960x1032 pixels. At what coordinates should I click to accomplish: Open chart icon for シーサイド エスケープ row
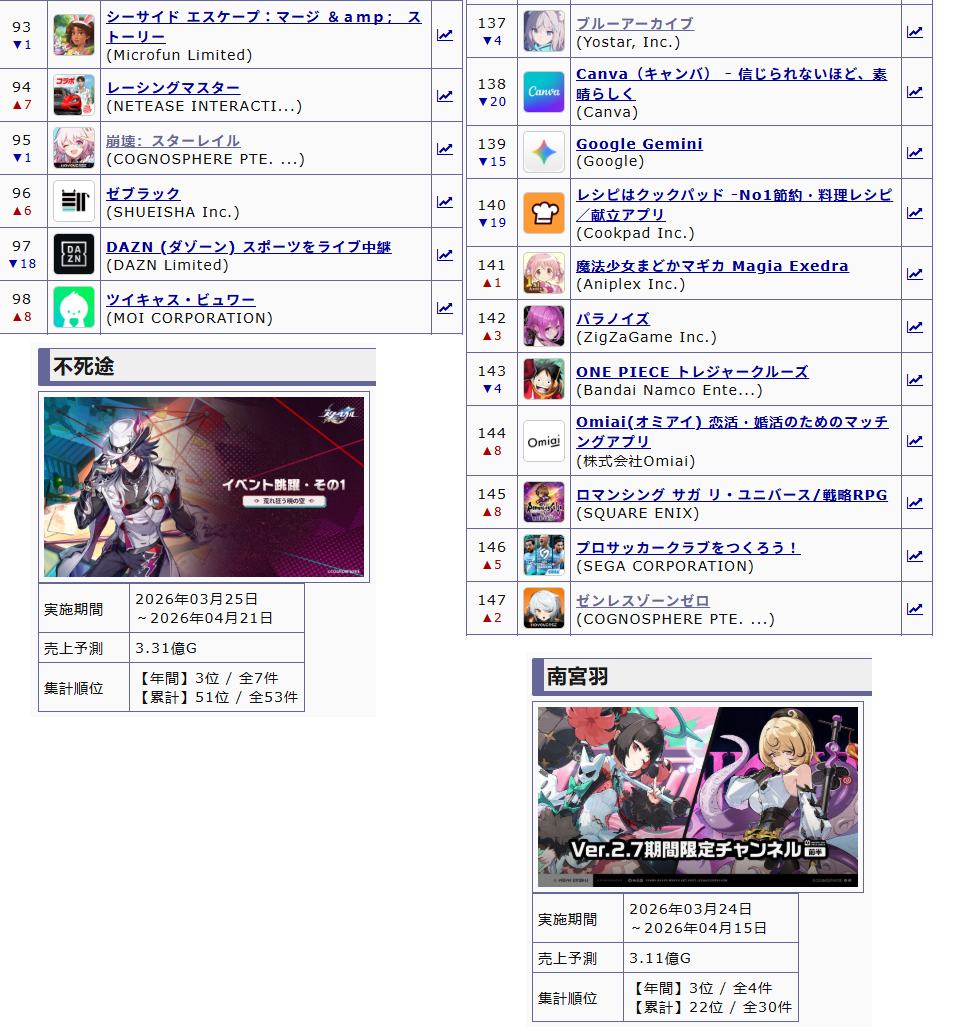coord(445,35)
